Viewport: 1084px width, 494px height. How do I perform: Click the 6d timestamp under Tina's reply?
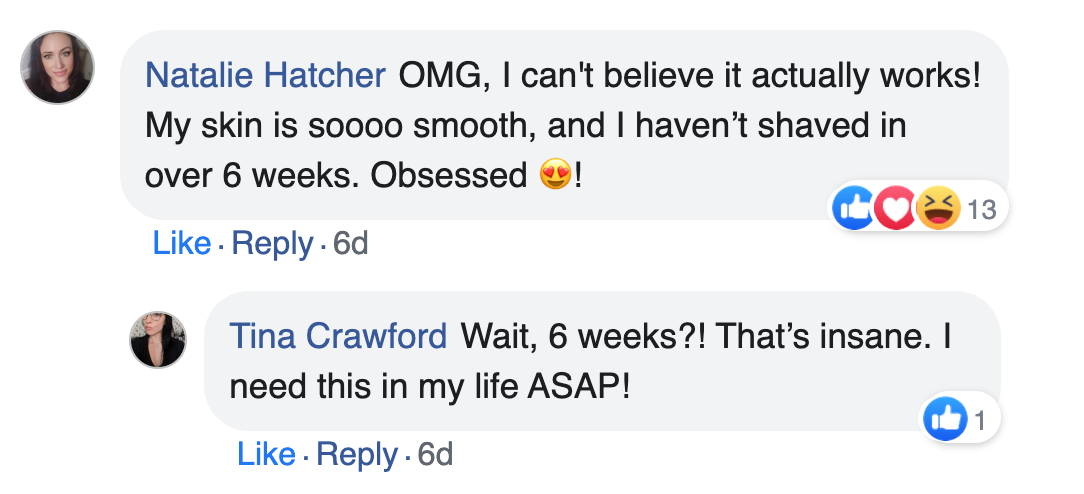[x=435, y=455]
